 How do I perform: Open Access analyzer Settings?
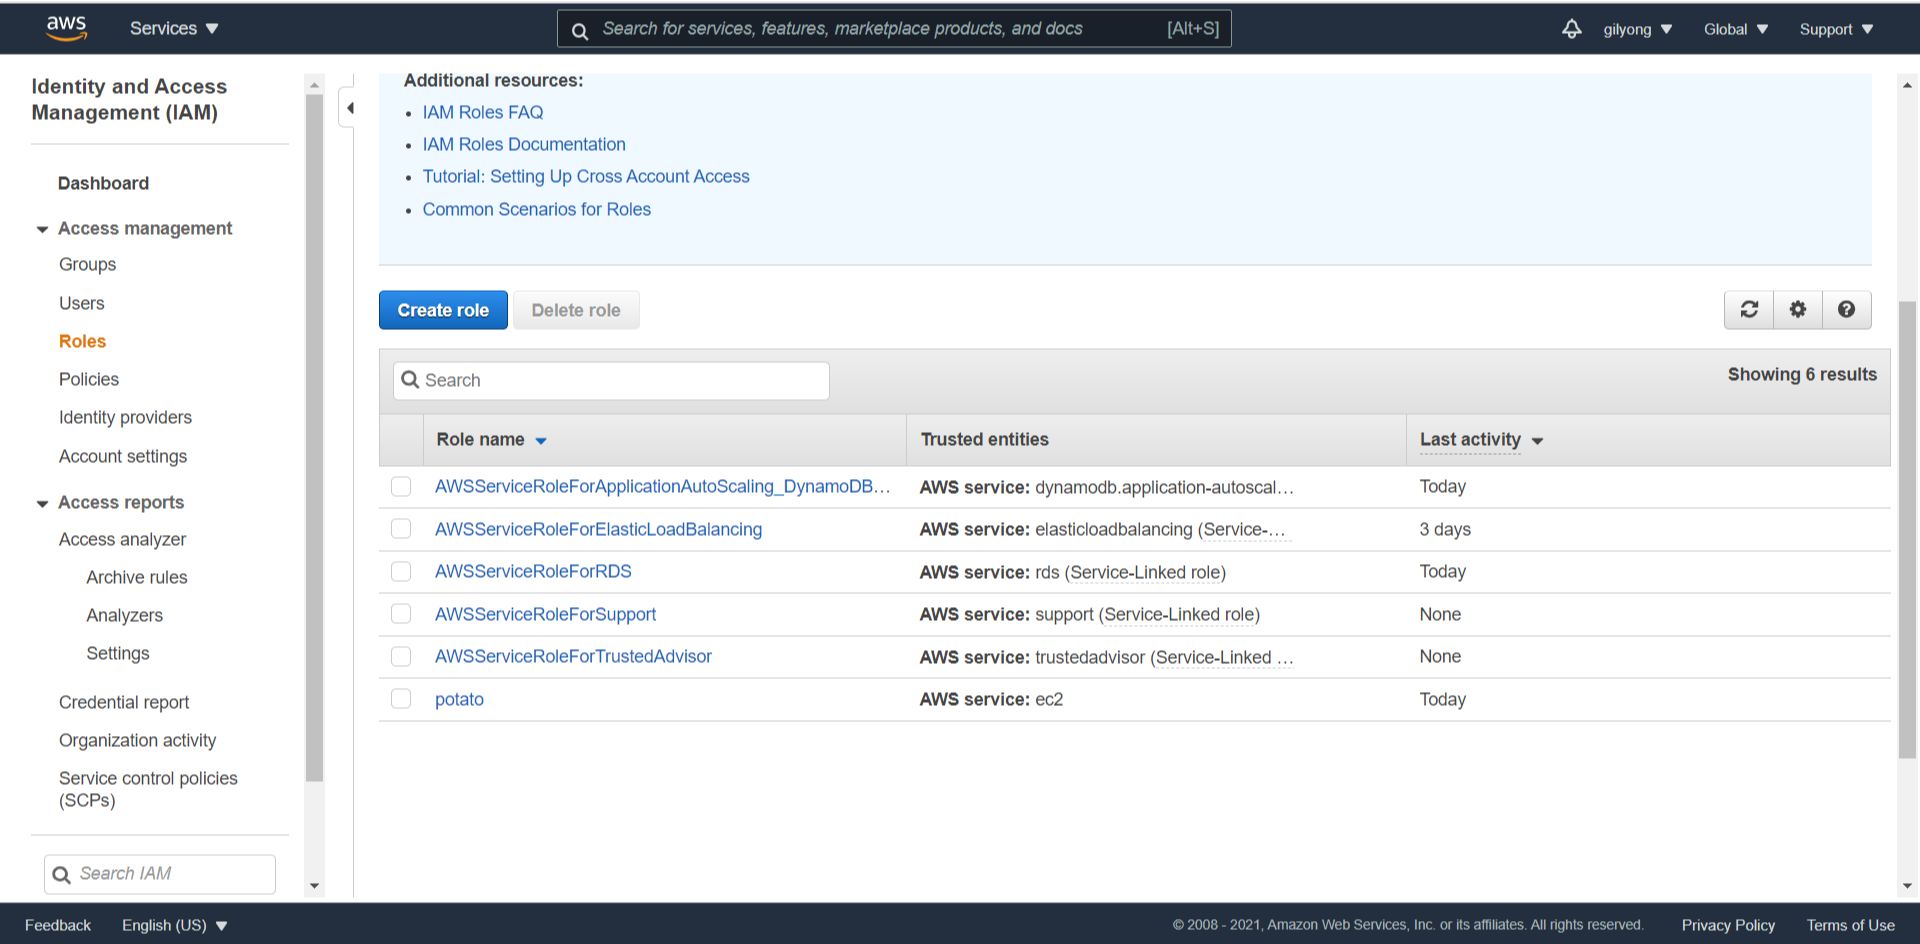118,653
